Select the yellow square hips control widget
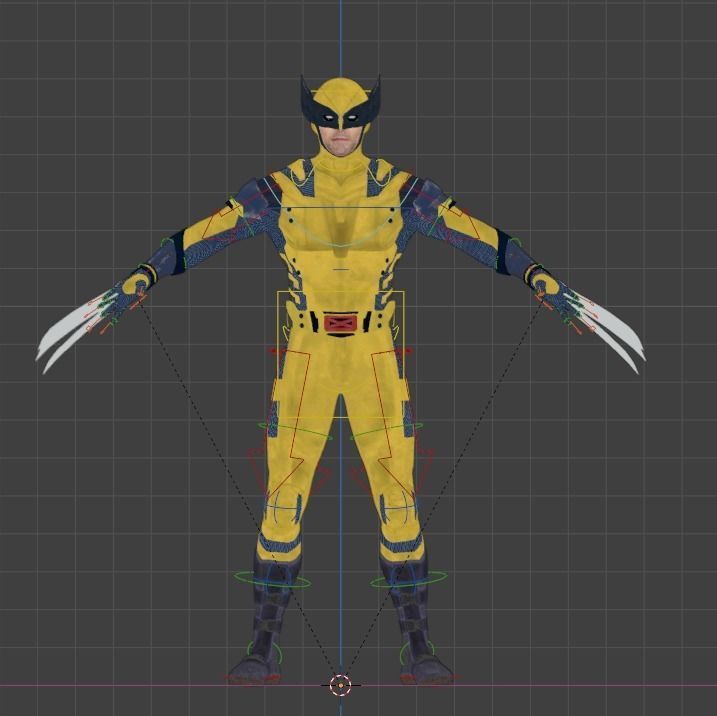 [x=341, y=354]
